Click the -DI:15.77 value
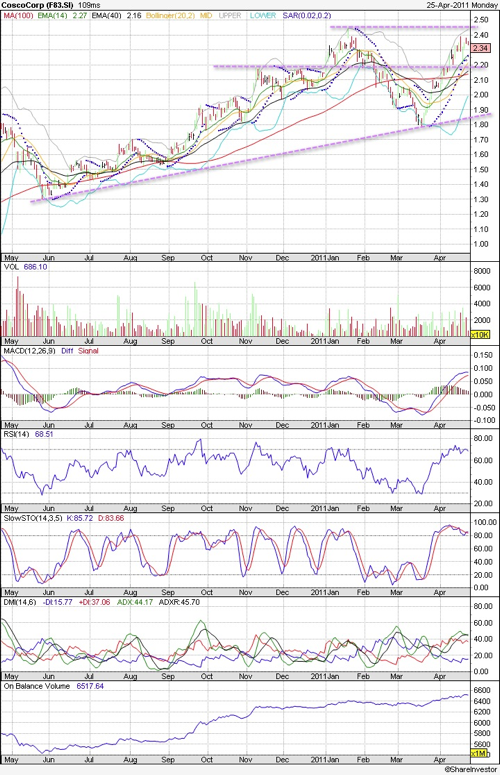This screenshot has height=775, width=500. (57, 603)
